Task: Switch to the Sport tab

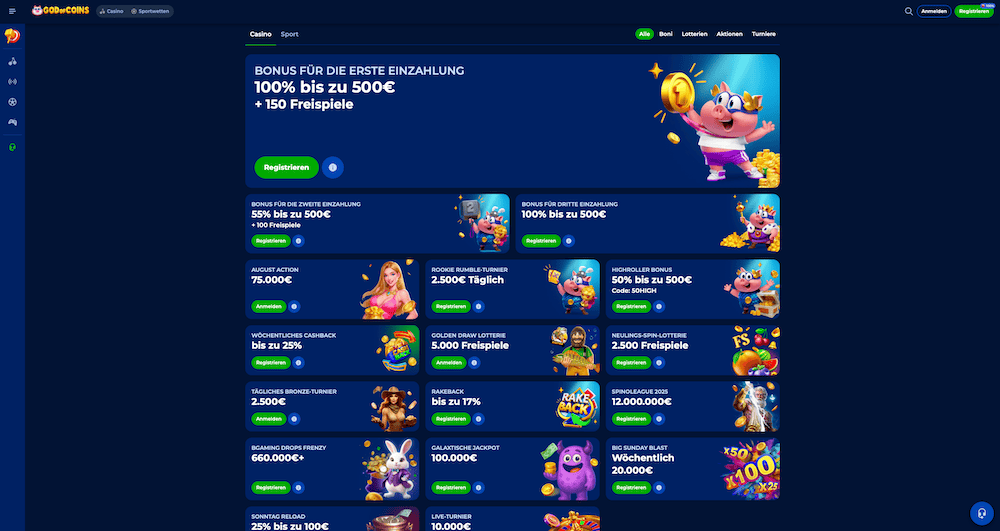Action: tap(290, 34)
